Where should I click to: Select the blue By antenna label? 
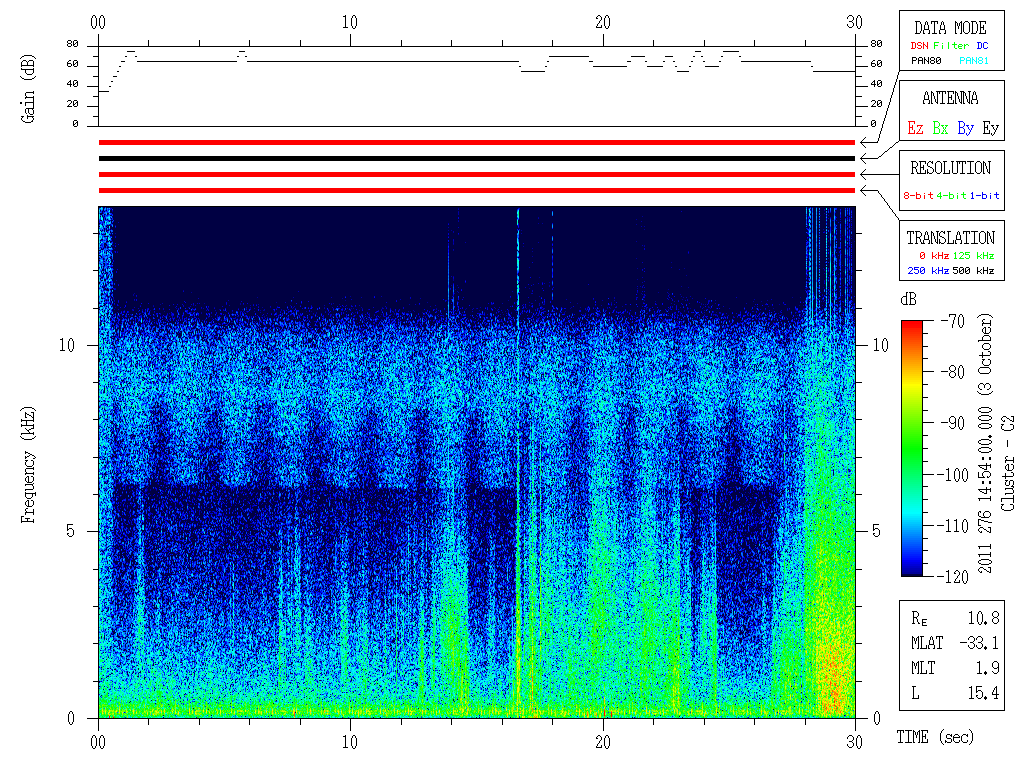coord(965,128)
